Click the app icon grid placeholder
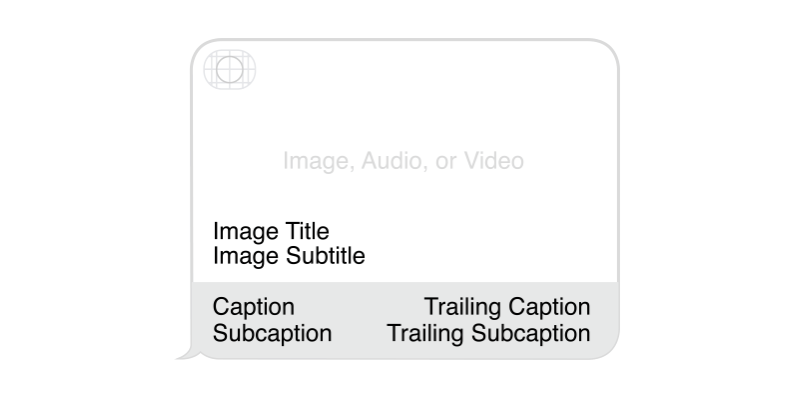800x404 pixels. [230, 69]
